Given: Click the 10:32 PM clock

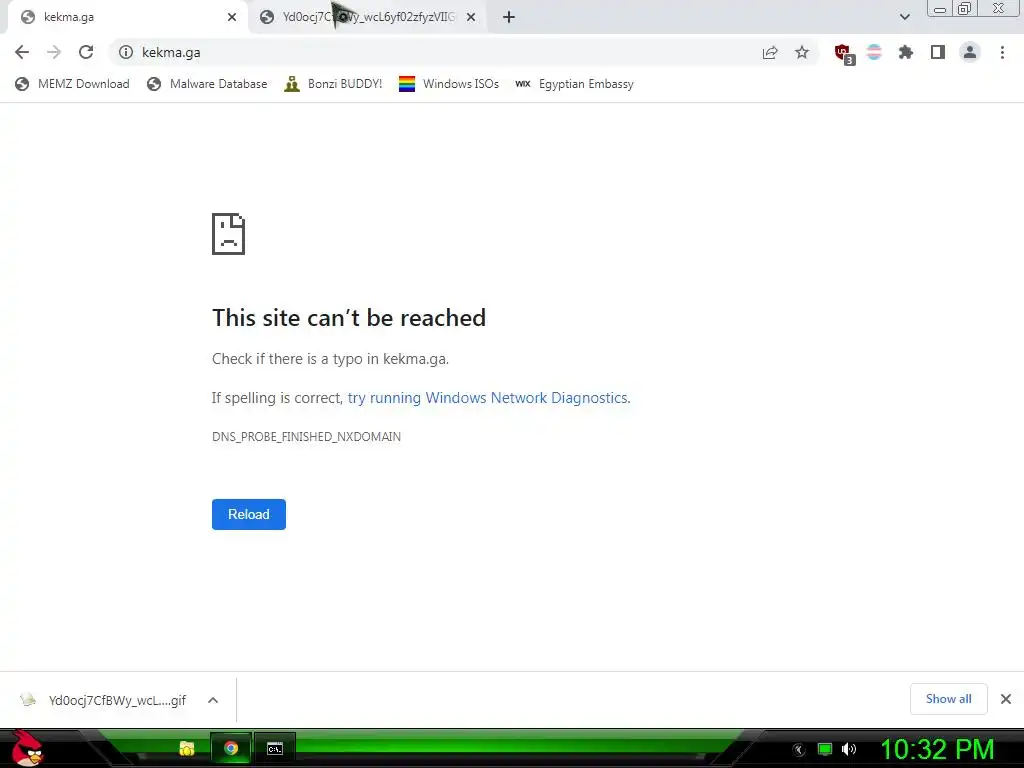Looking at the screenshot, I should tap(937, 749).
